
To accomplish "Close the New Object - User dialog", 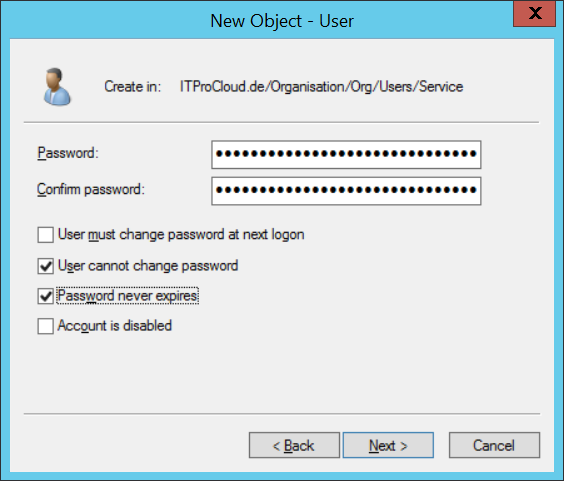I will point(535,14).
